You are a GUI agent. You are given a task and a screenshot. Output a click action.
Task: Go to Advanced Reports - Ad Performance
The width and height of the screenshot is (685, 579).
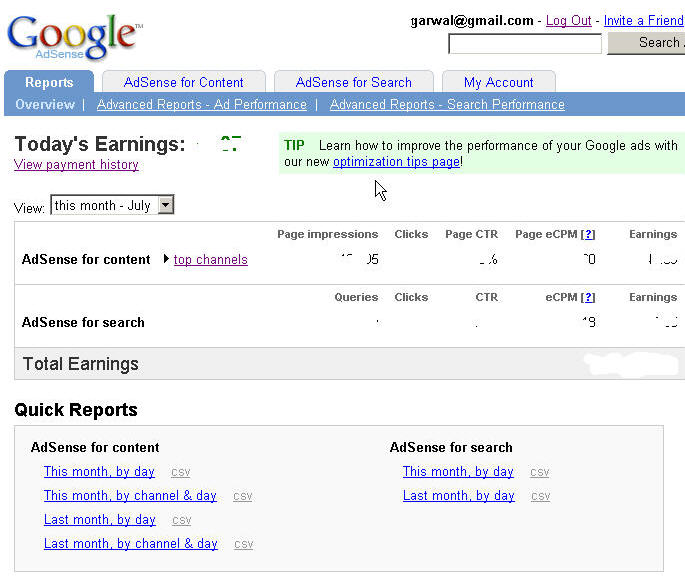(201, 105)
